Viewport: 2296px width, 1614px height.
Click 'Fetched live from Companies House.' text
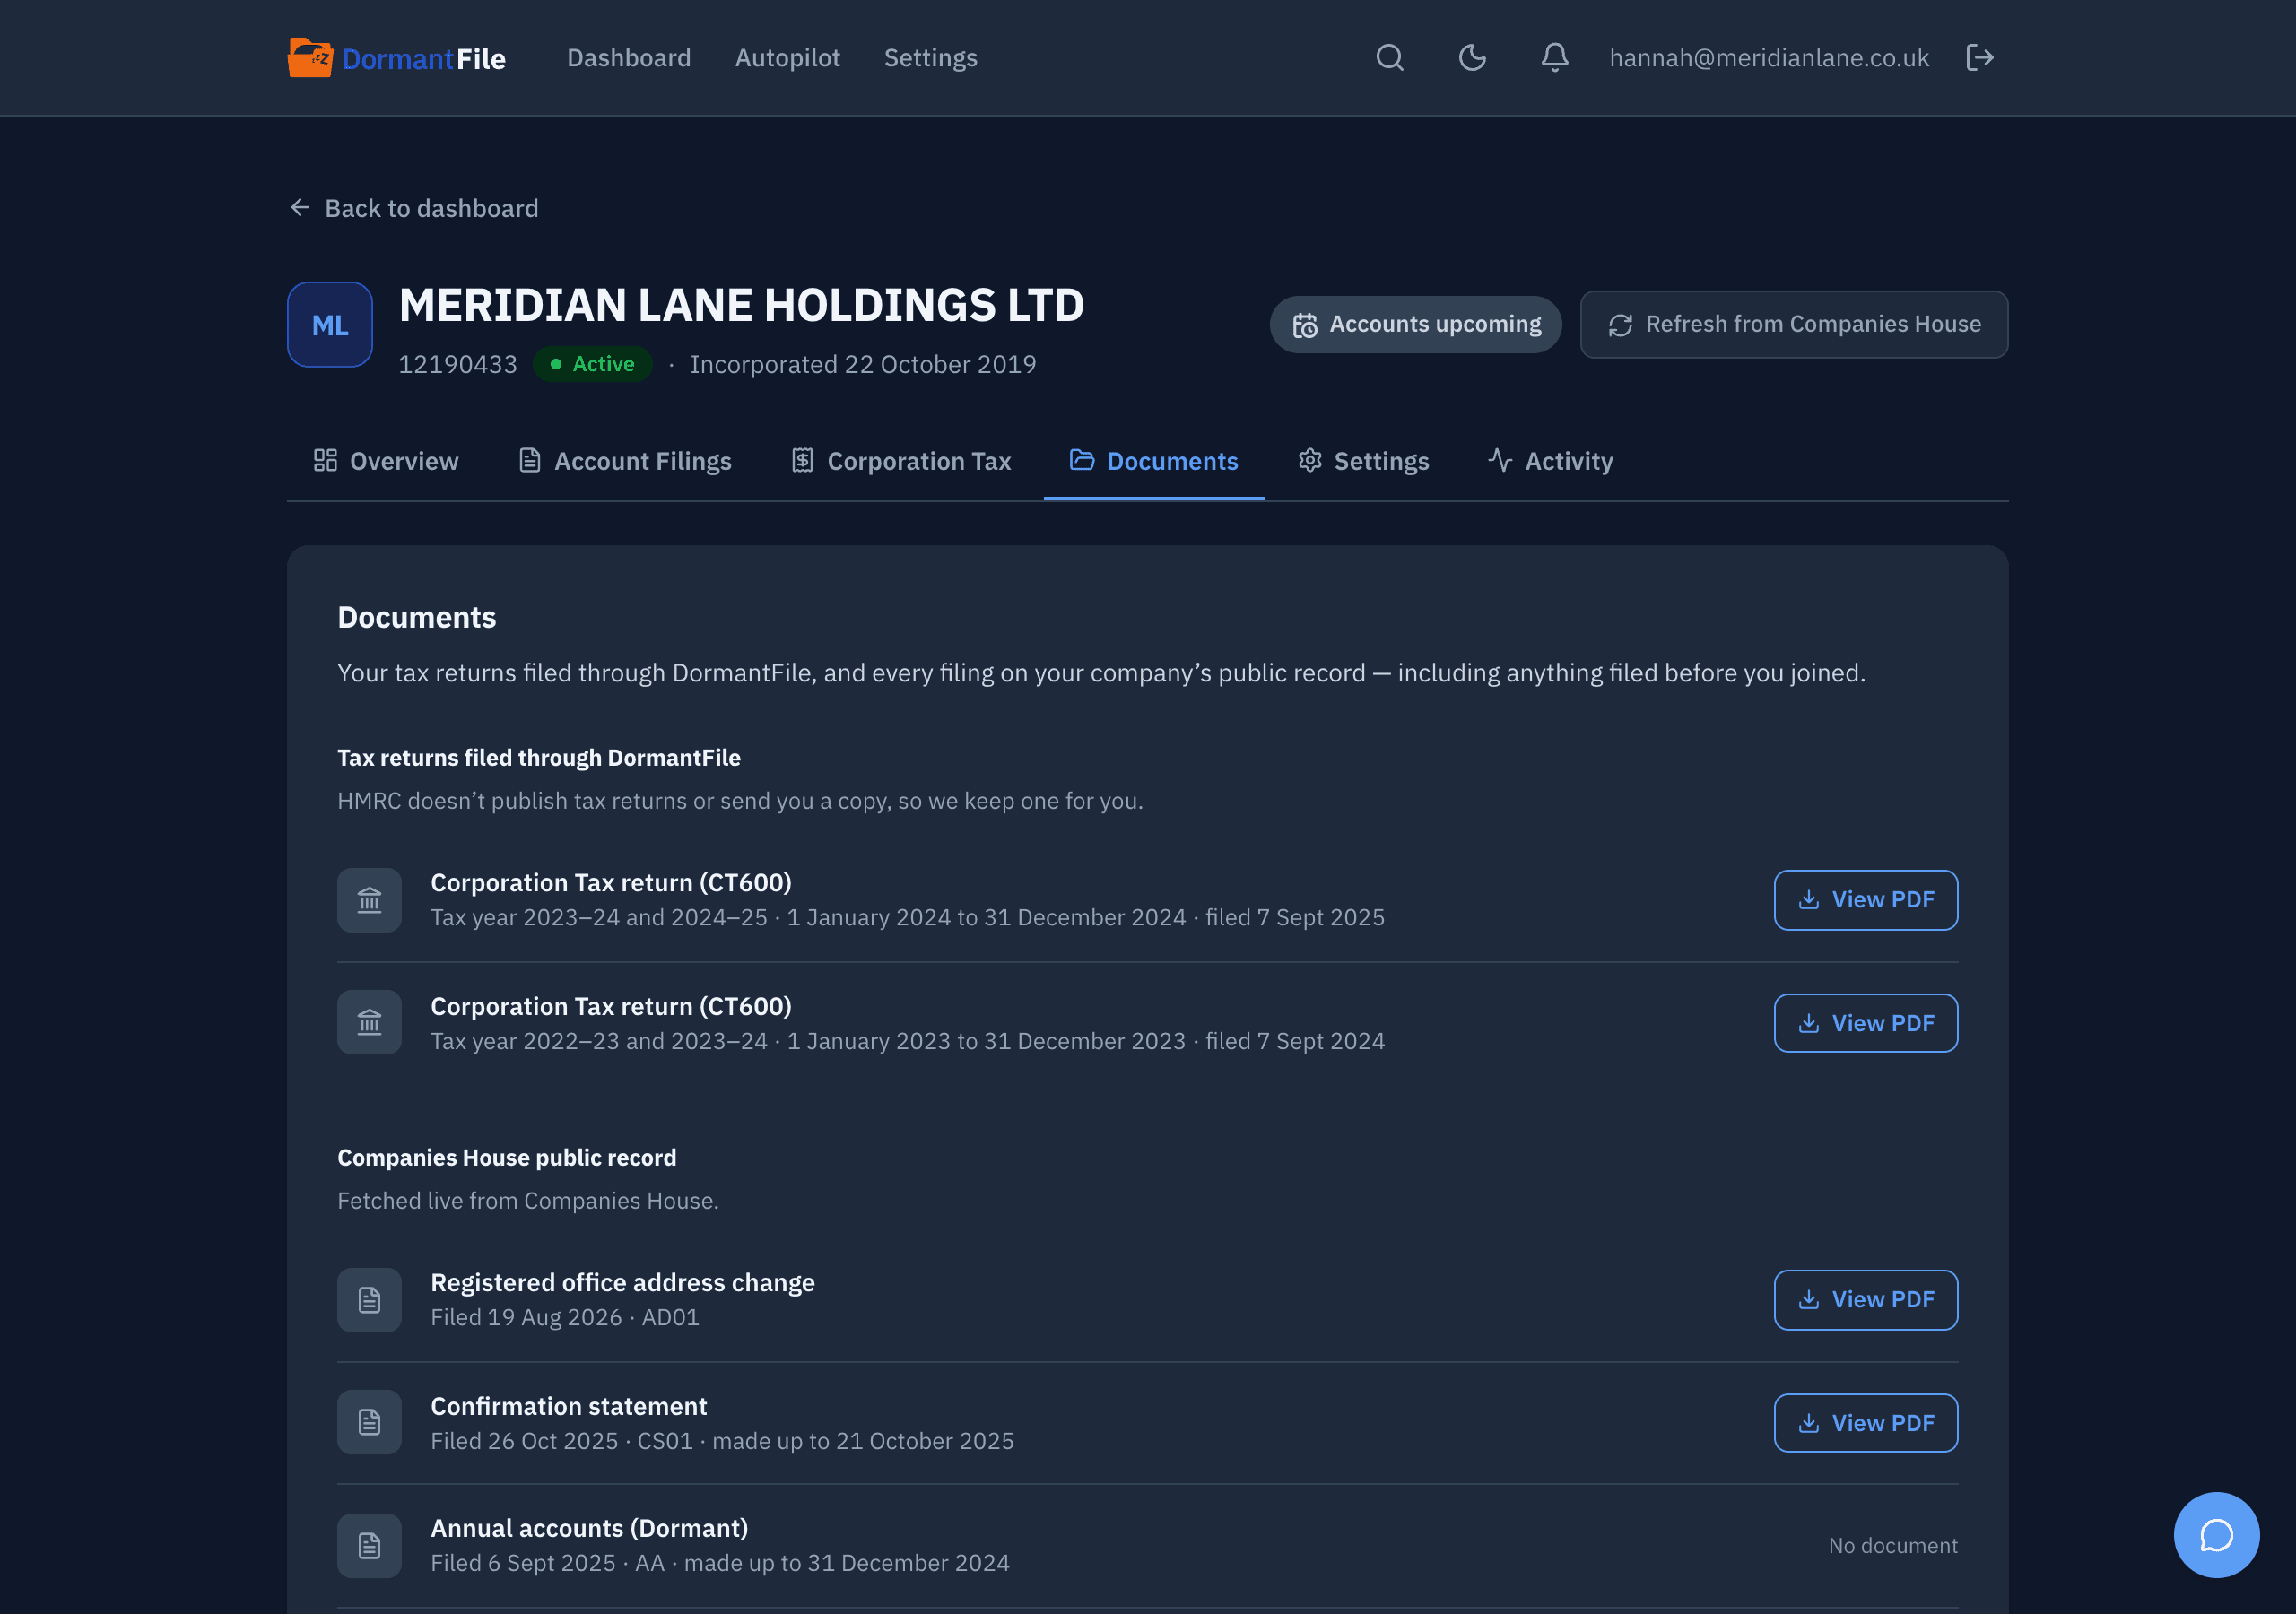(x=528, y=1200)
